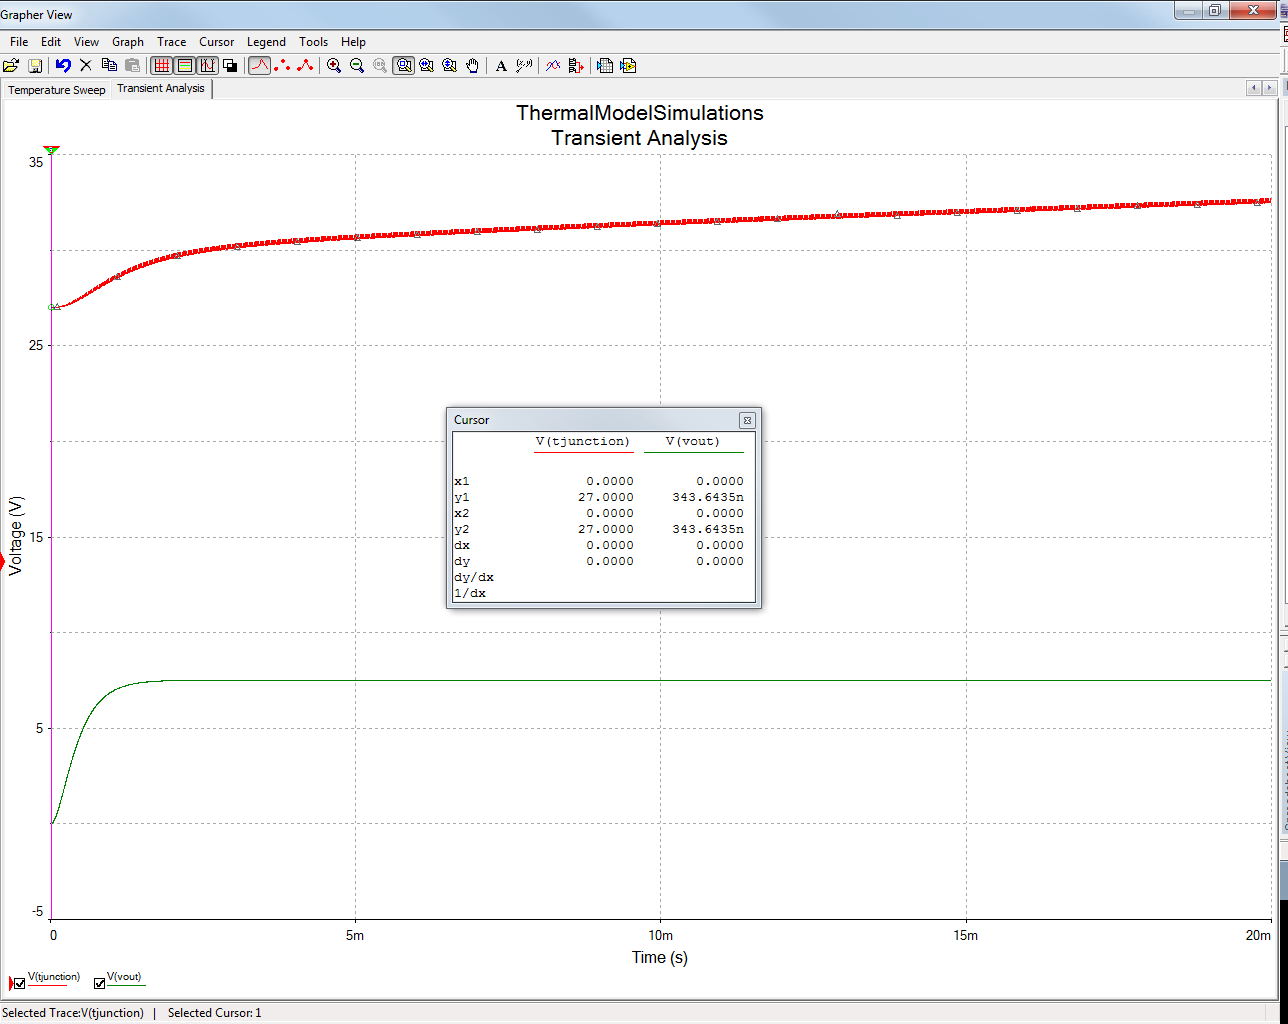The width and height of the screenshot is (1288, 1024).
Task: Click the 'Selected Cursor: 1' status text
Action: 214,1013
